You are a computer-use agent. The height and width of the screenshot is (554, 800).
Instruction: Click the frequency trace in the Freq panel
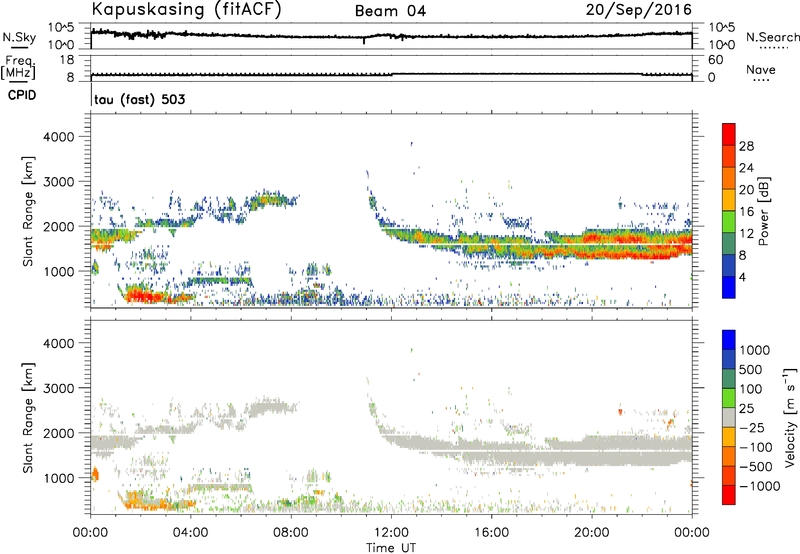tap(391, 74)
